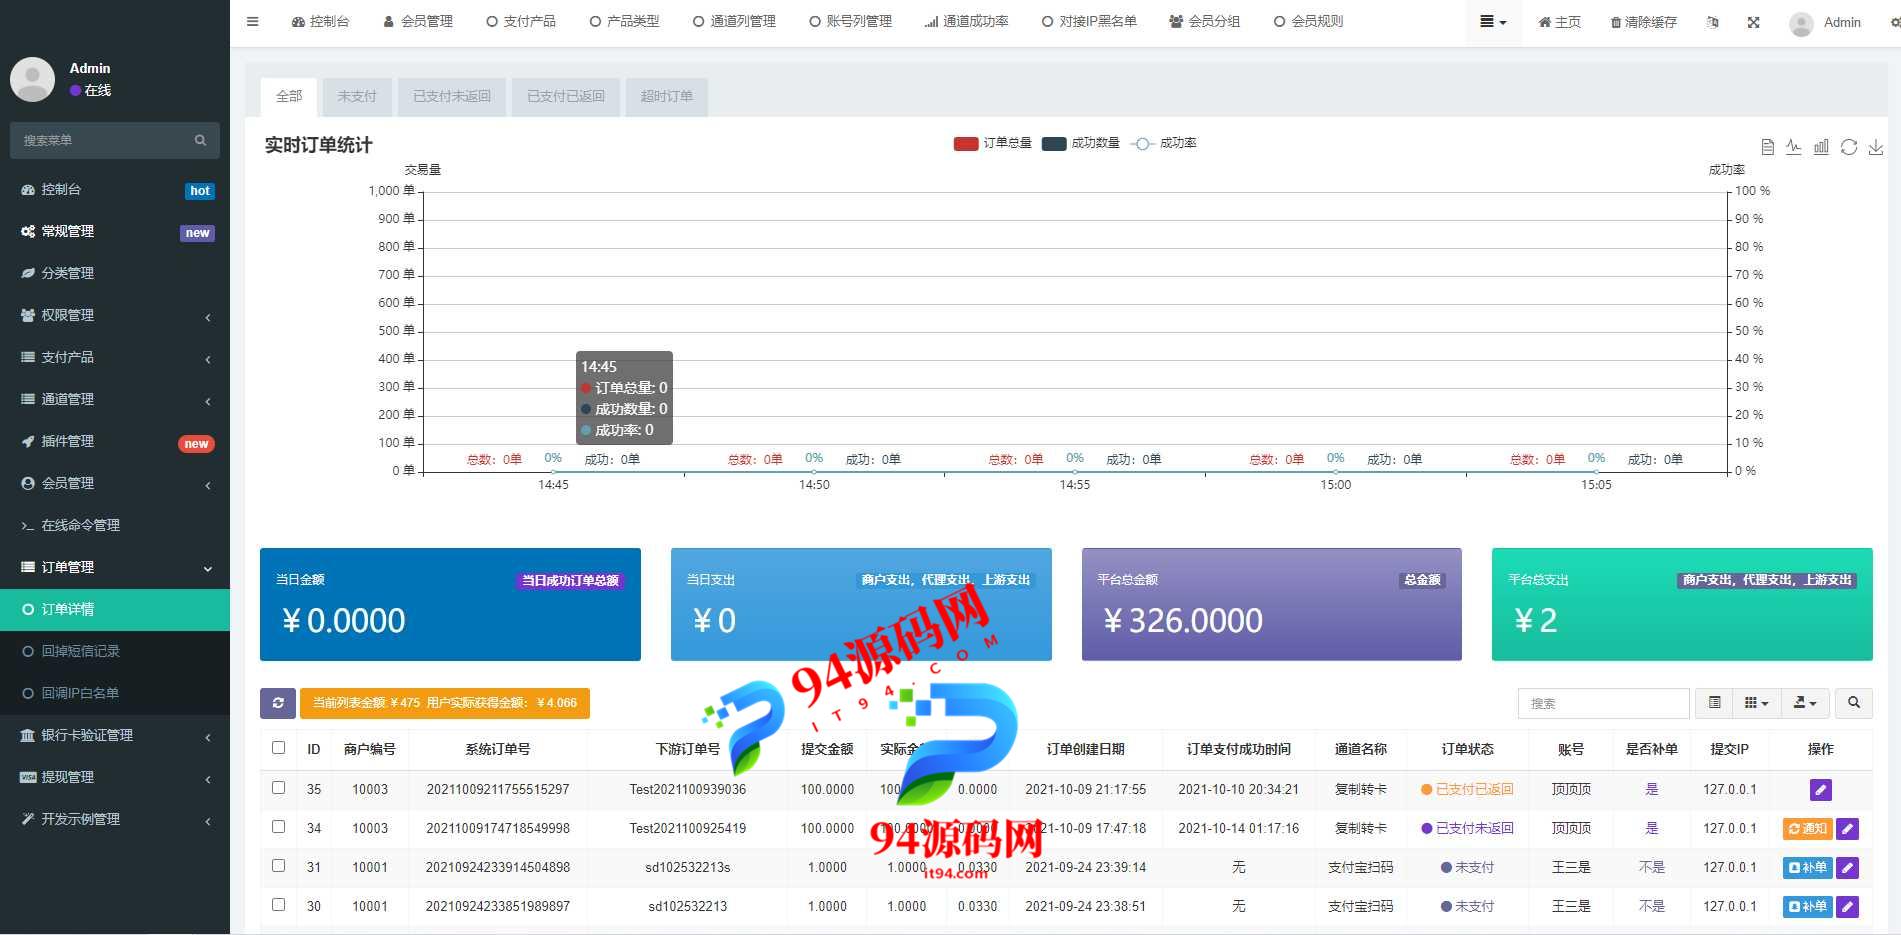Image resolution: width=1901 pixels, height=935 pixels.
Task: Toggle 成功率 line in chart legend
Action: point(1163,143)
